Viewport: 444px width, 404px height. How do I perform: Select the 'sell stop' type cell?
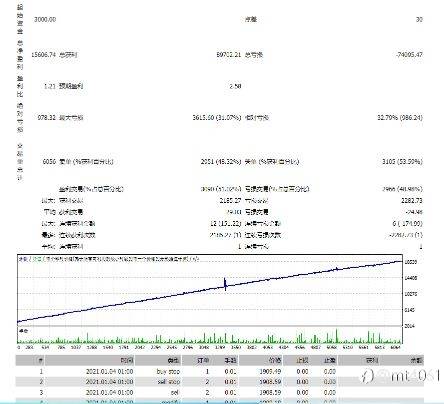tap(168, 382)
